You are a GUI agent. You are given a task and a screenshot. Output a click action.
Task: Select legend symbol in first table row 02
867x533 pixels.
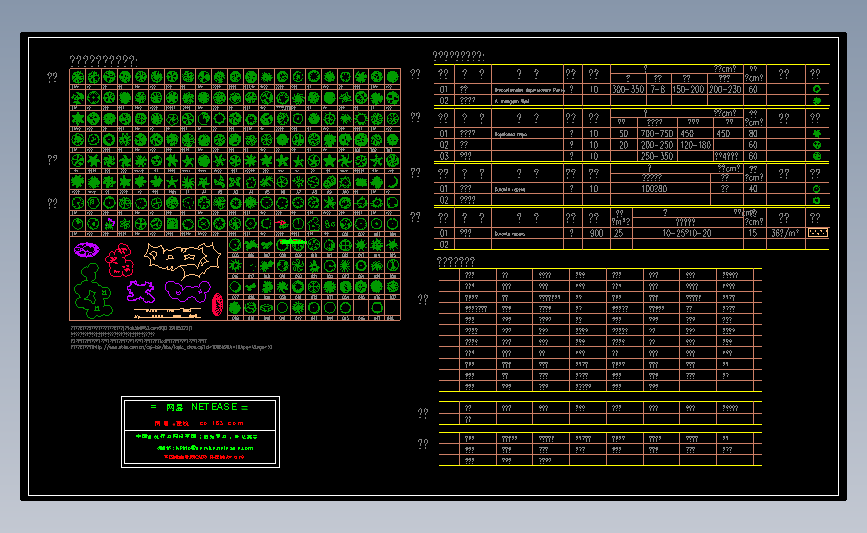pos(817,101)
